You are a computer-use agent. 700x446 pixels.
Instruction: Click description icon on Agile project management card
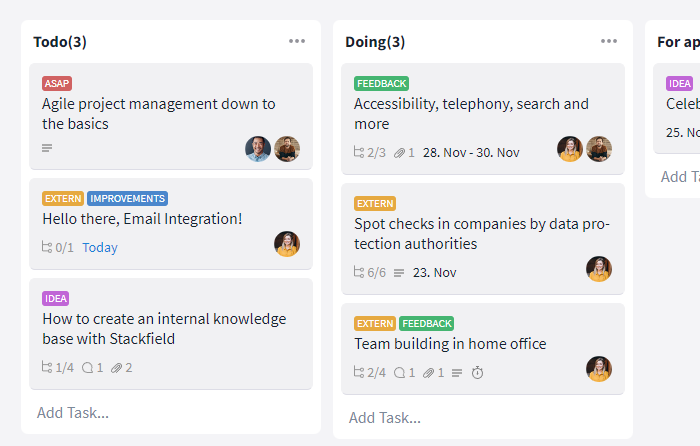click(47, 148)
